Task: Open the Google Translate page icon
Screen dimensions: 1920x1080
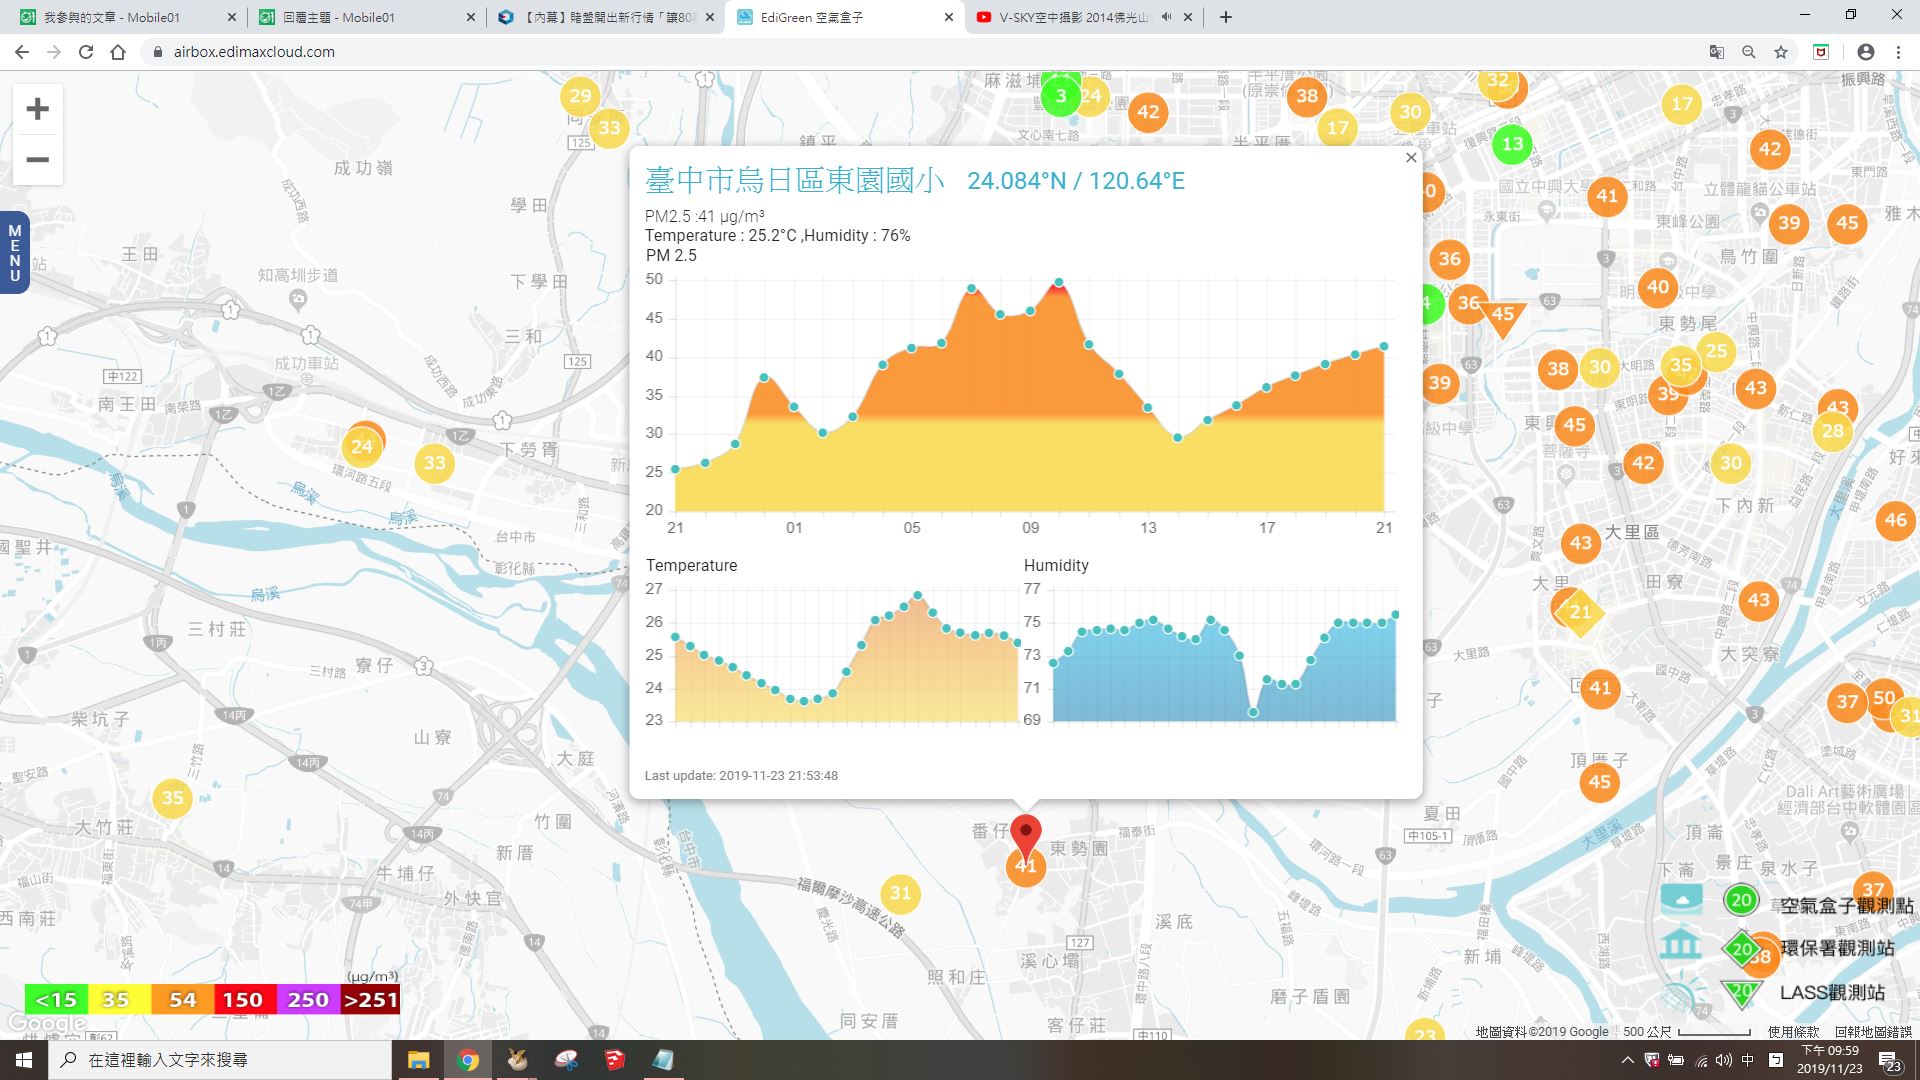Action: 1716,52
